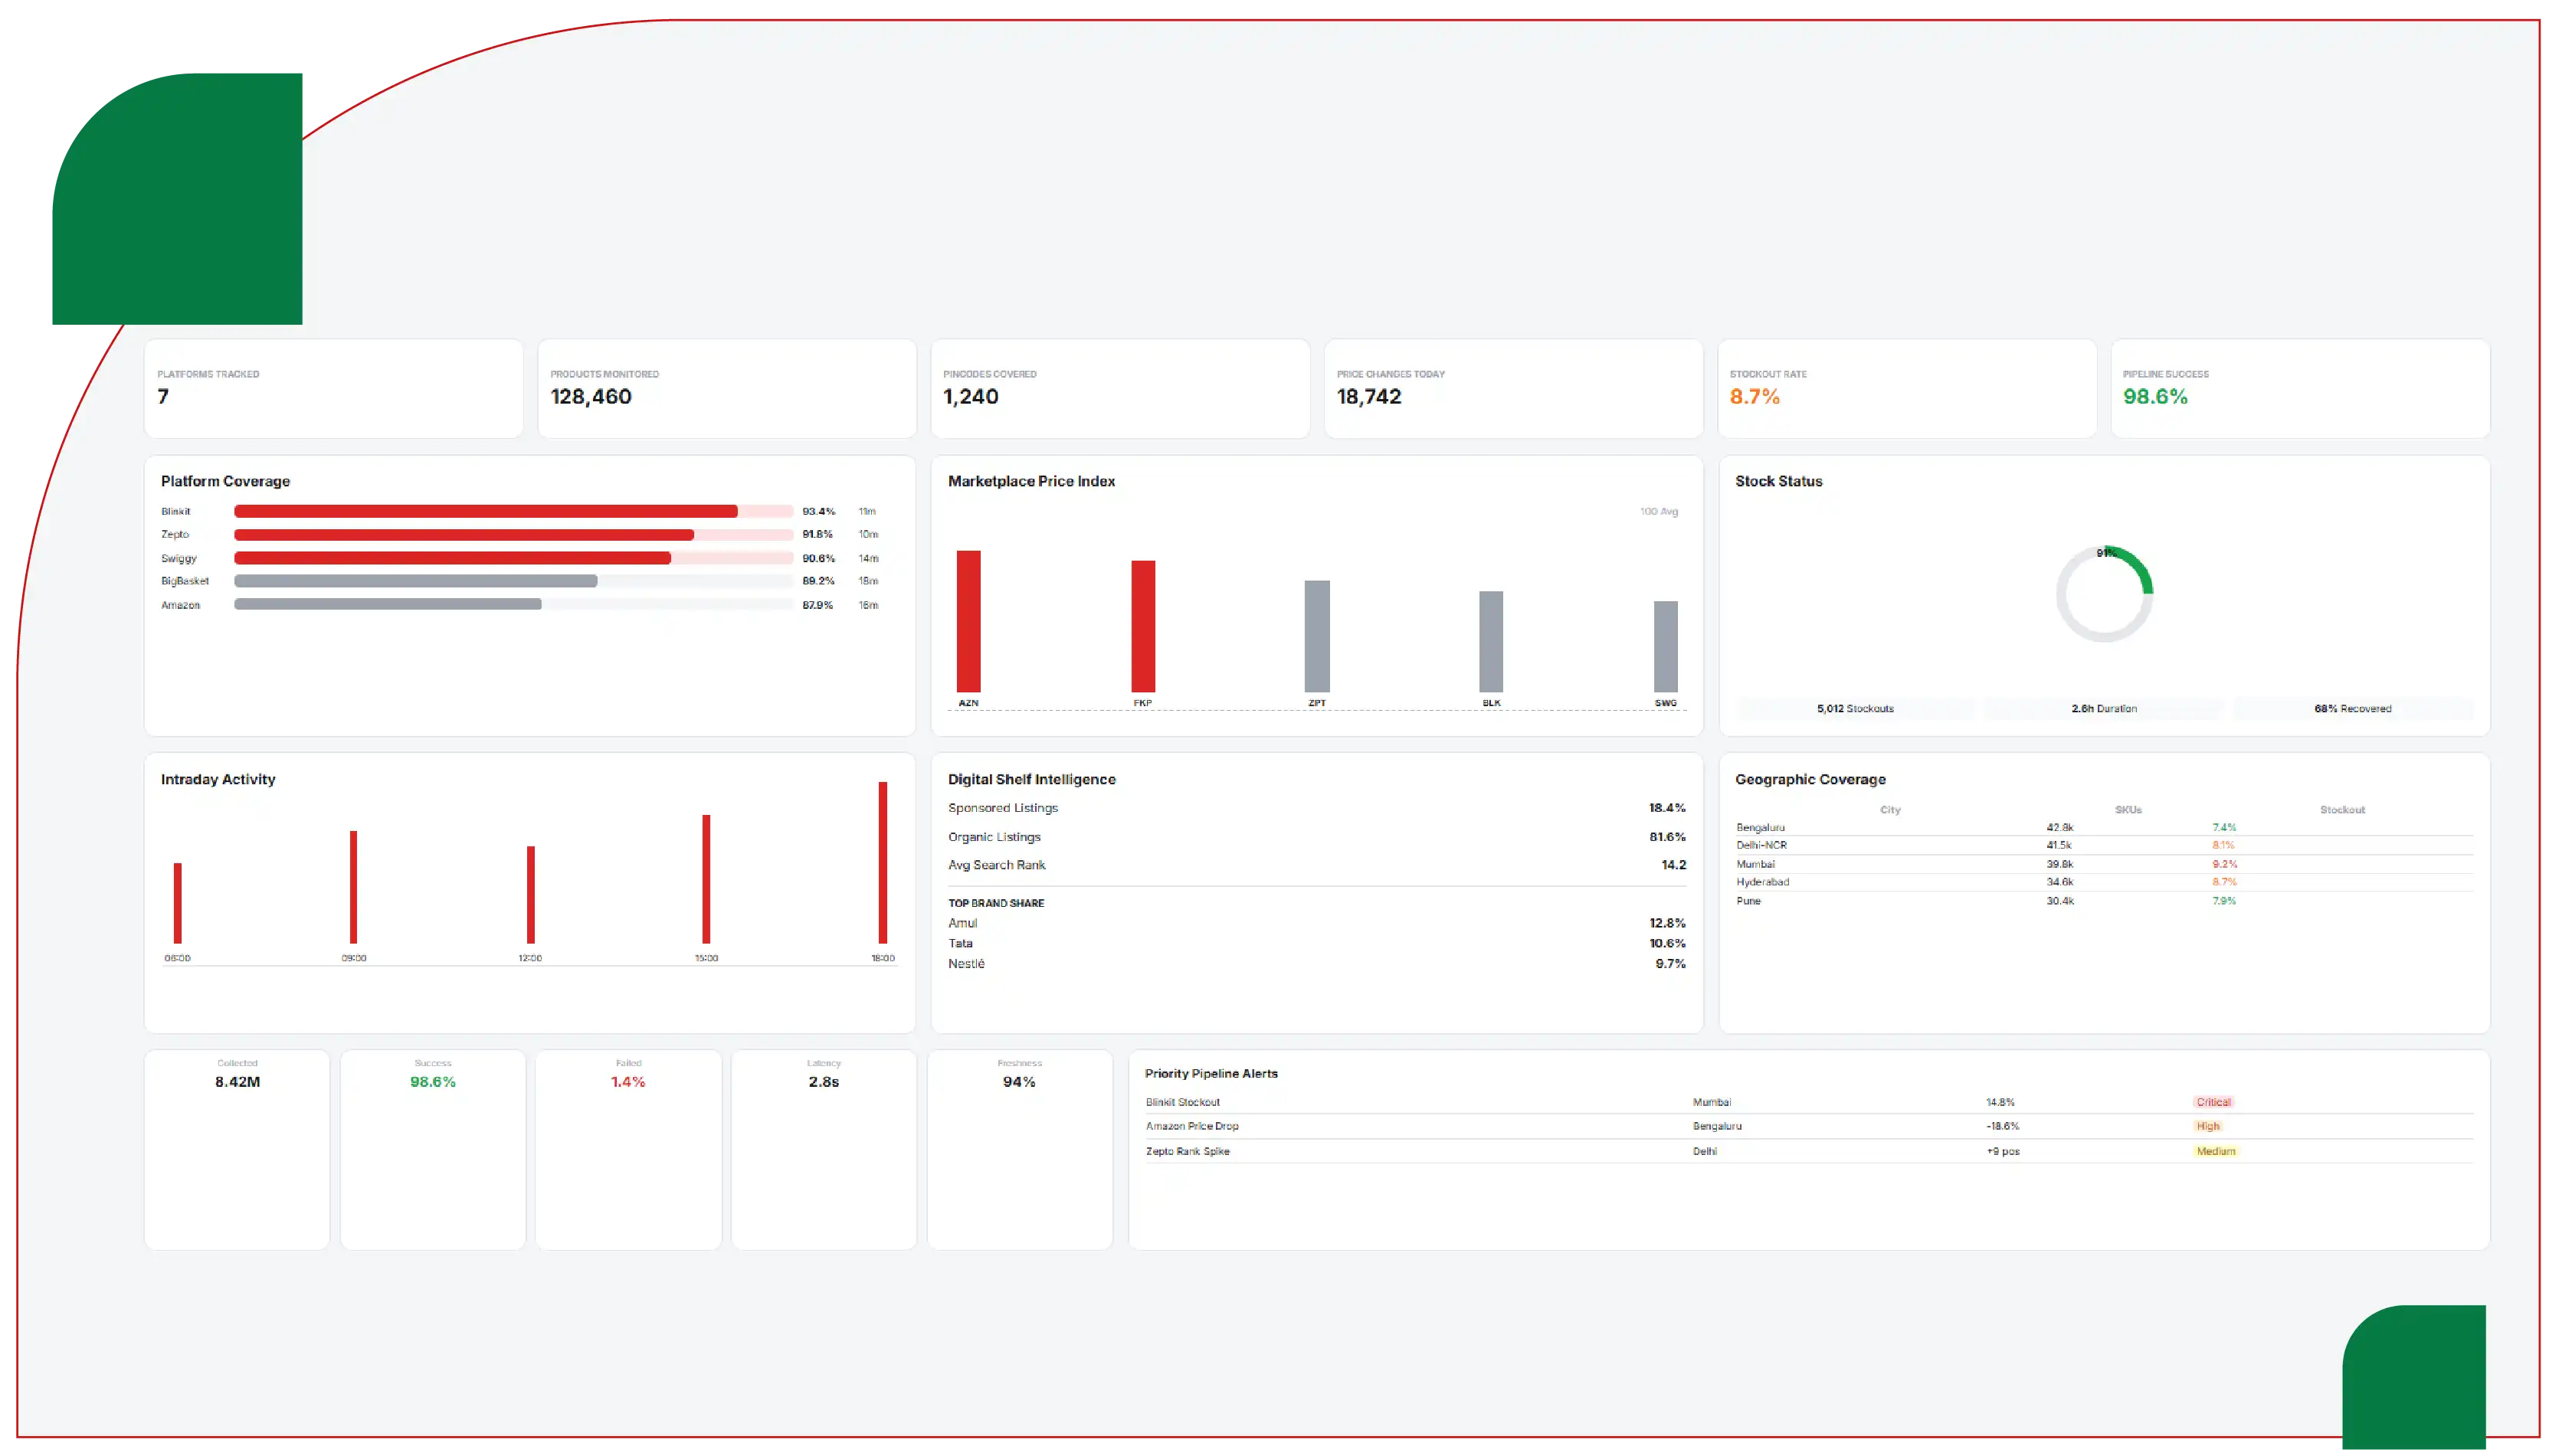Click the Freshness 94% card
This screenshot has height=1456, width=2559.
[1019, 1149]
